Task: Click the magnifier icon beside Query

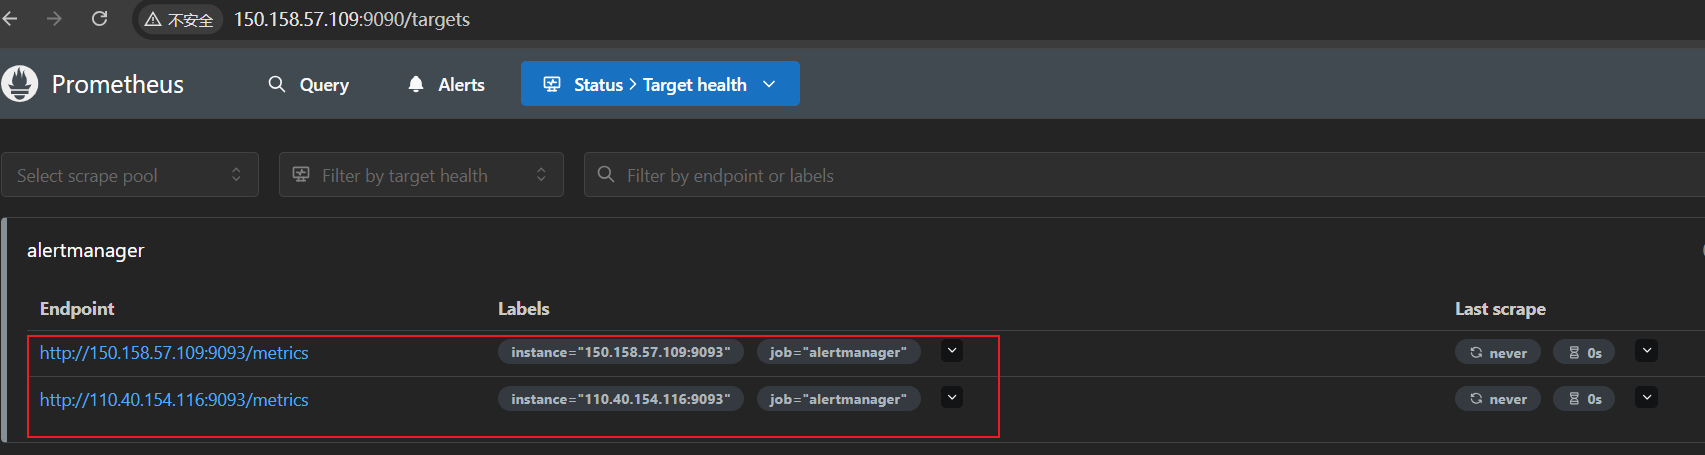Action: tap(277, 84)
